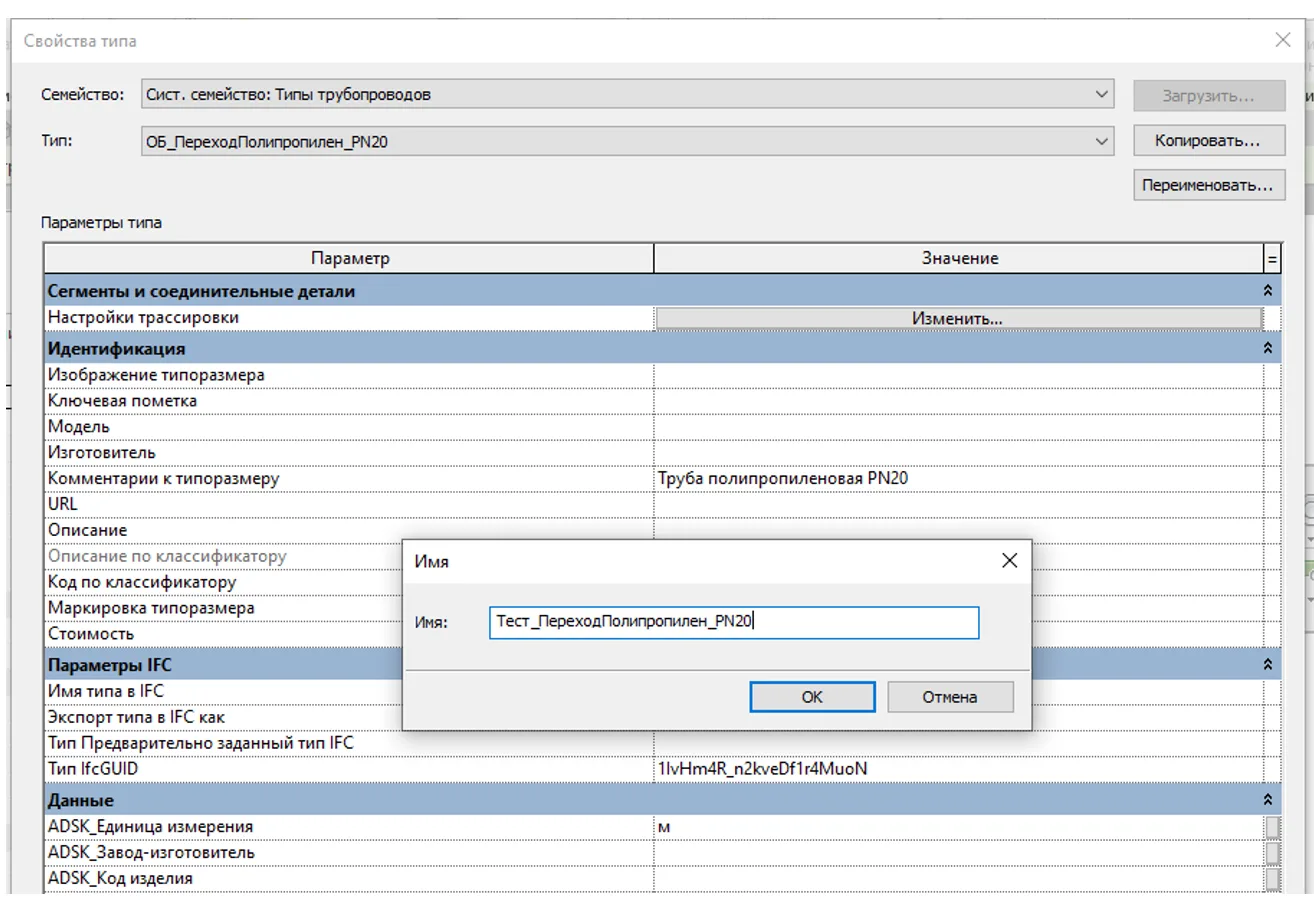Select the Комментарии к типоразмеру value cell

click(957, 478)
